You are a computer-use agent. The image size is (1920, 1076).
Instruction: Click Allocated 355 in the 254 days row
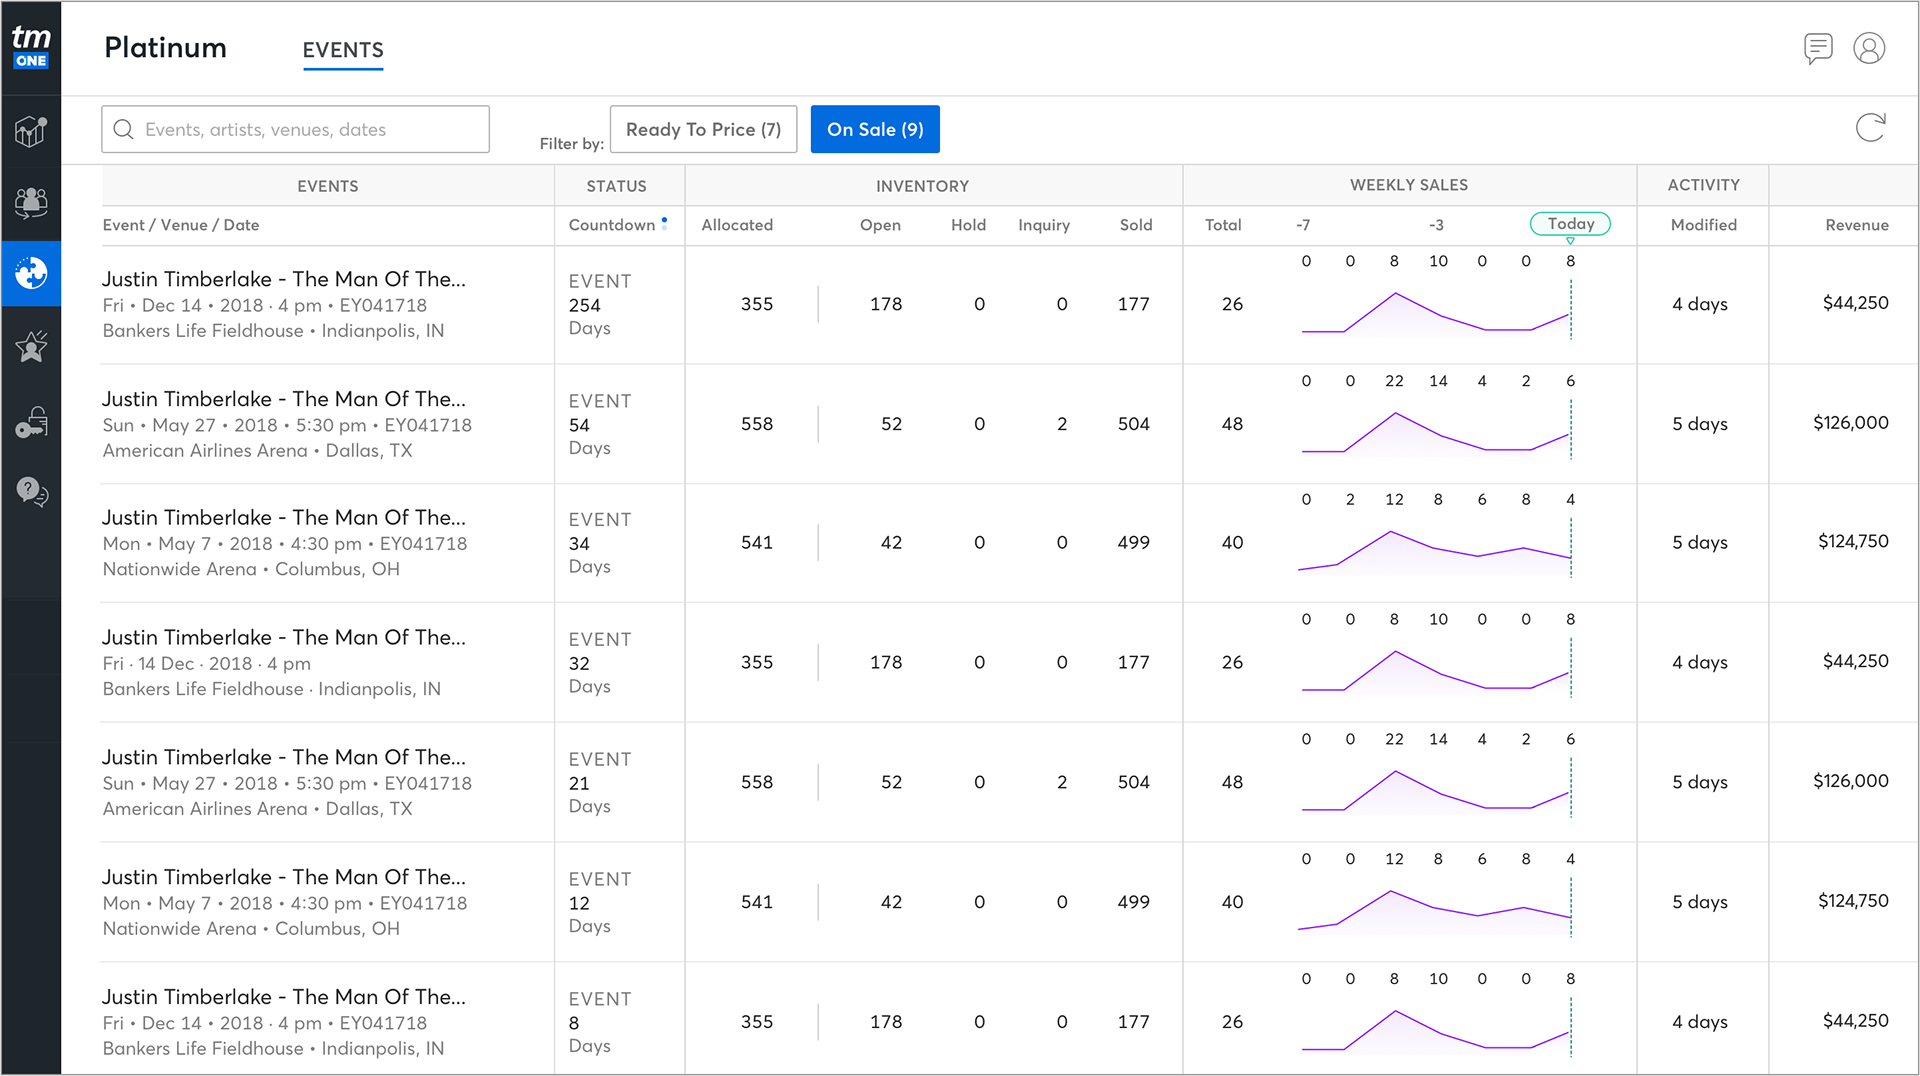click(x=757, y=304)
